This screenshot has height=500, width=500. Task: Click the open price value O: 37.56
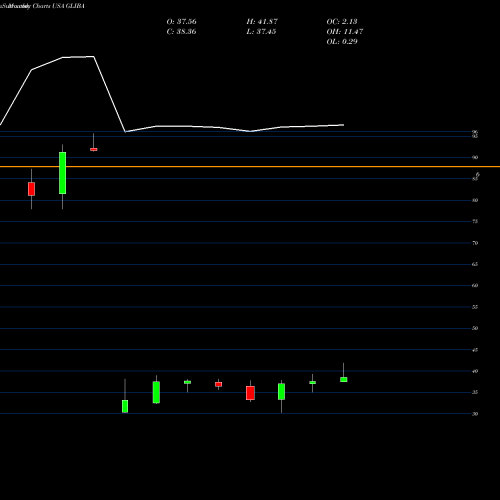click(181, 22)
